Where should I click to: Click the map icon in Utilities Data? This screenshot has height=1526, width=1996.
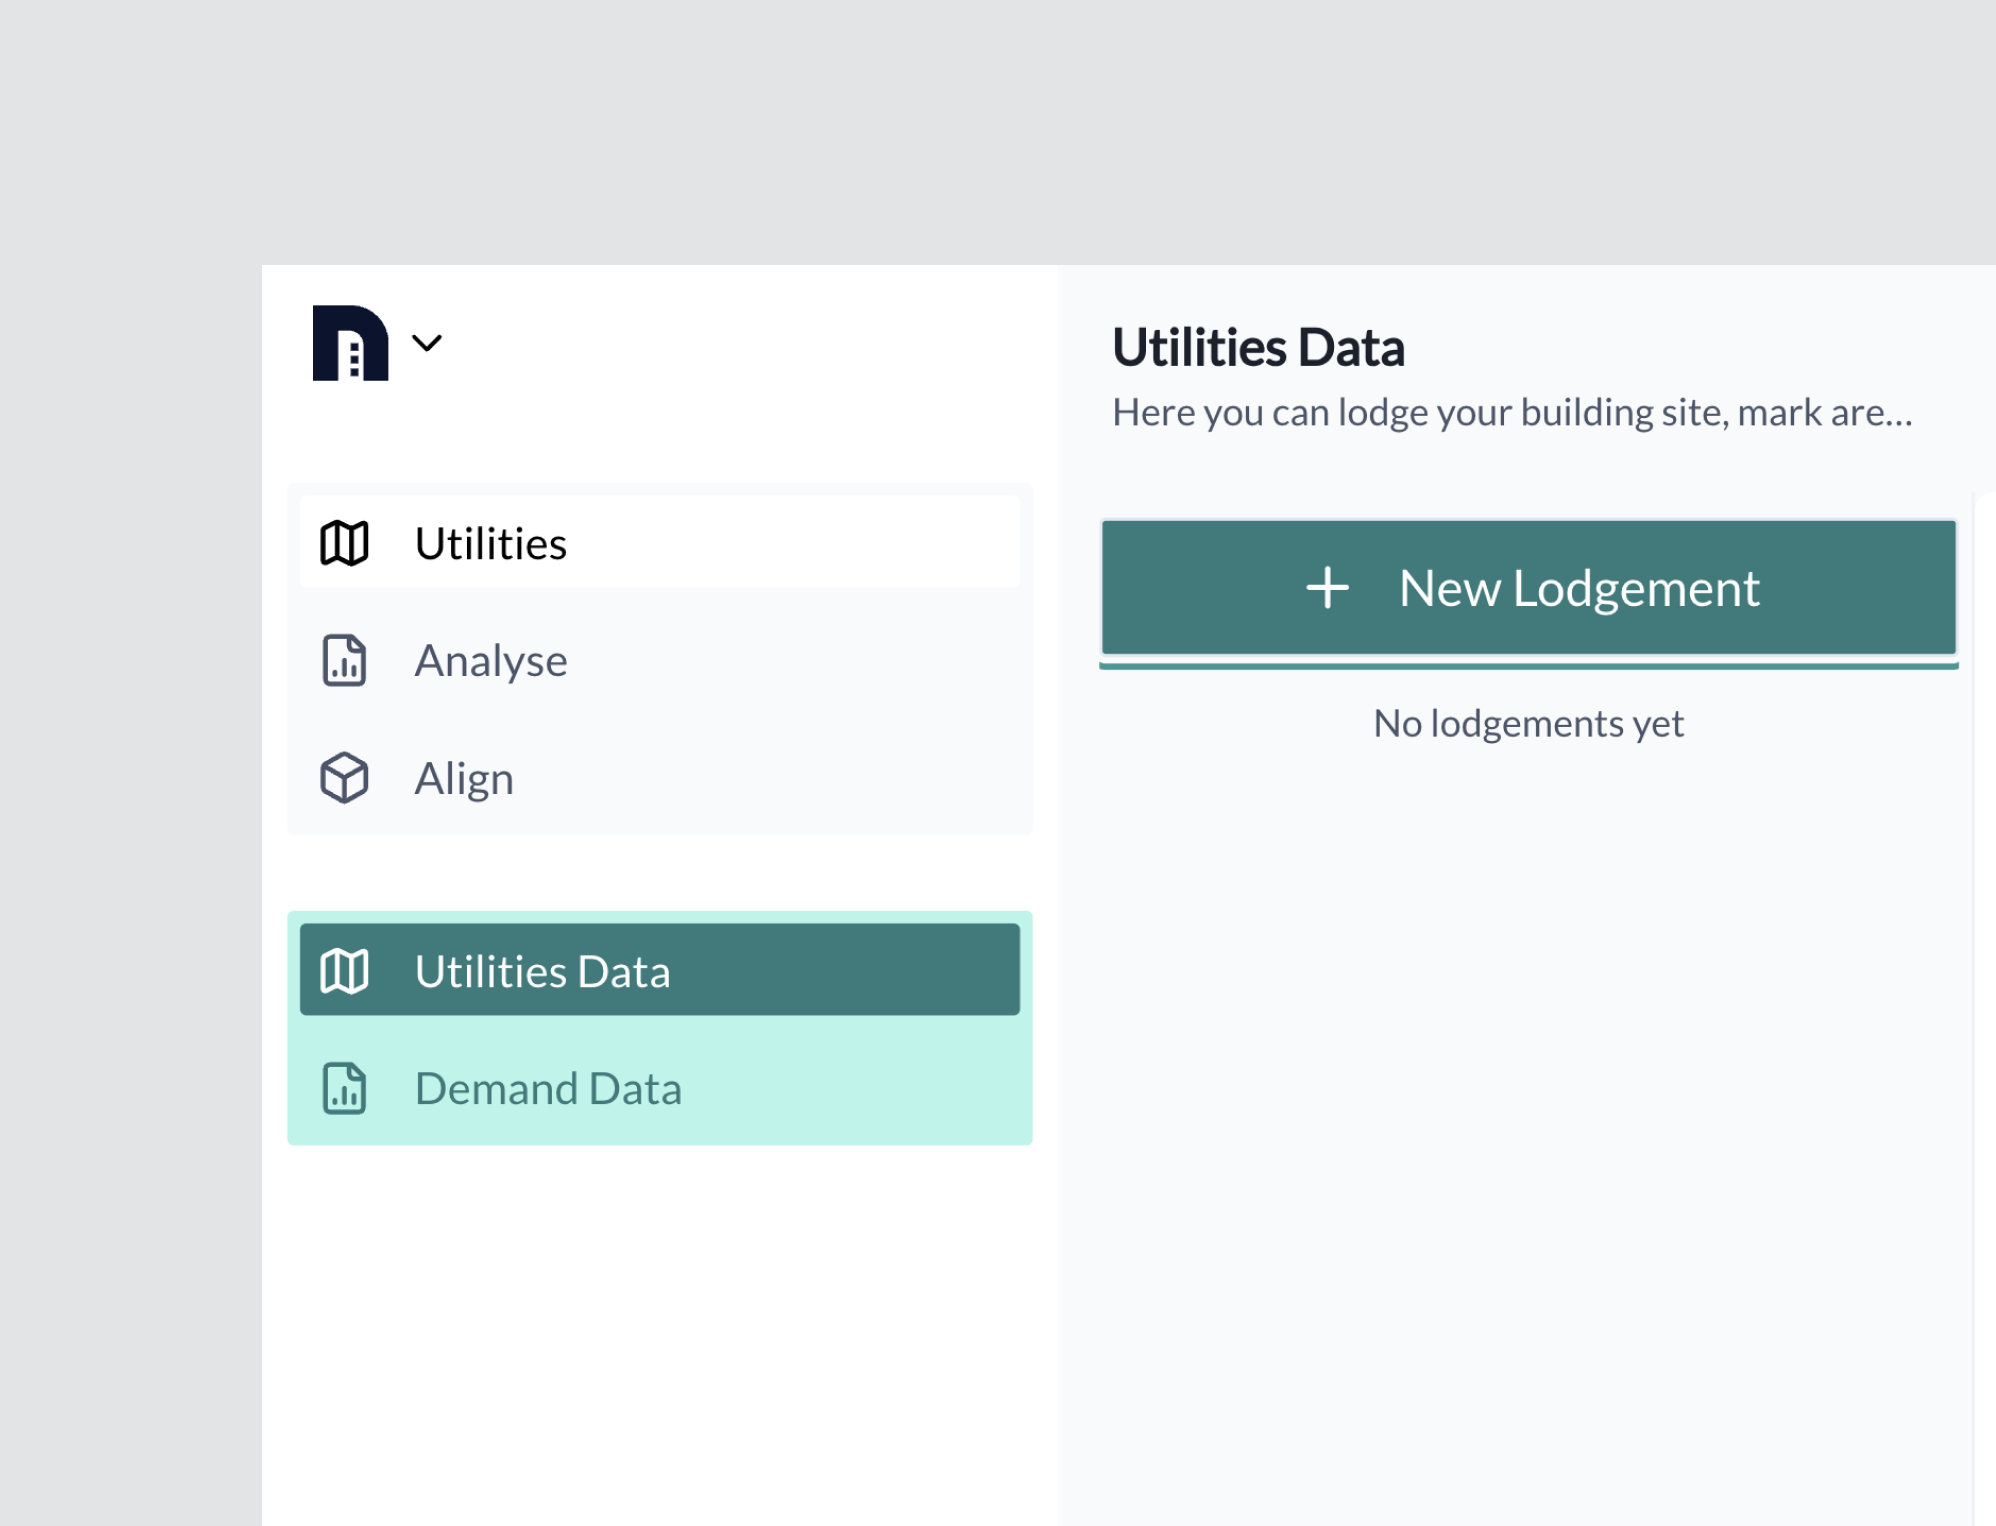(344, 971)
